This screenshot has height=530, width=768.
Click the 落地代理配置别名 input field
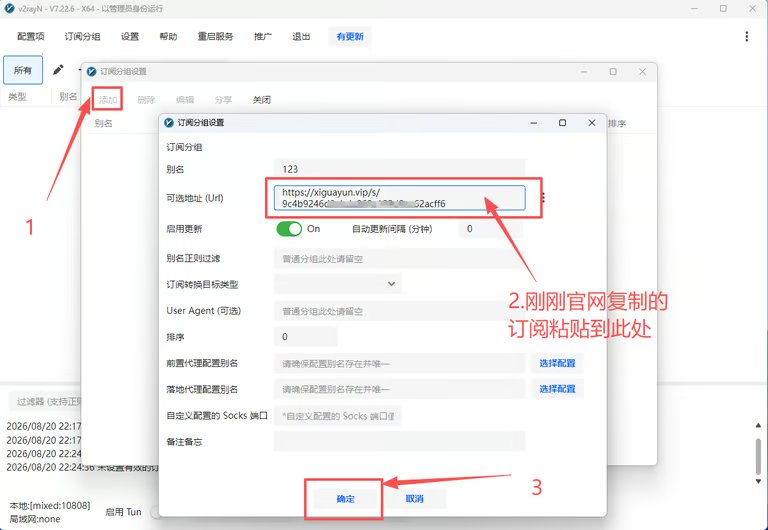tap(400, 389)
